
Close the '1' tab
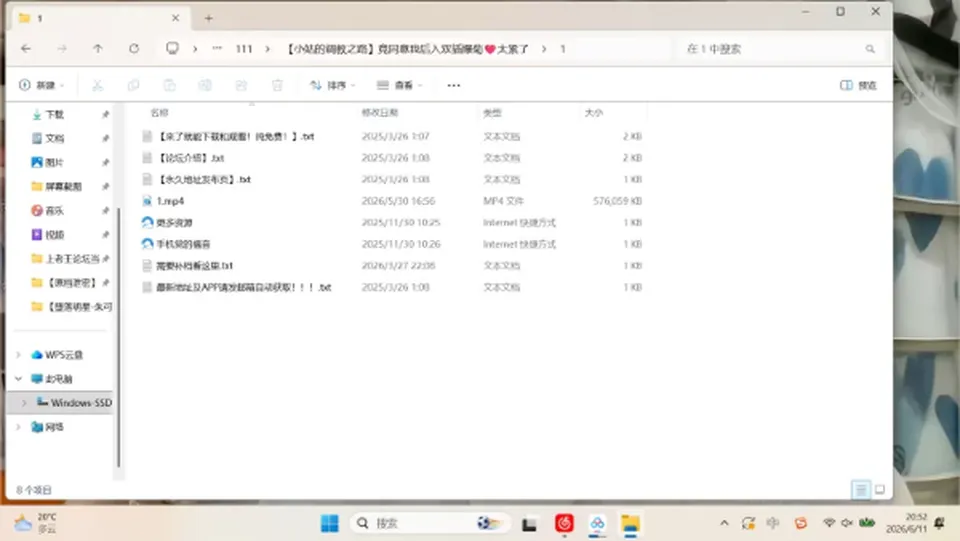[176, 18]
